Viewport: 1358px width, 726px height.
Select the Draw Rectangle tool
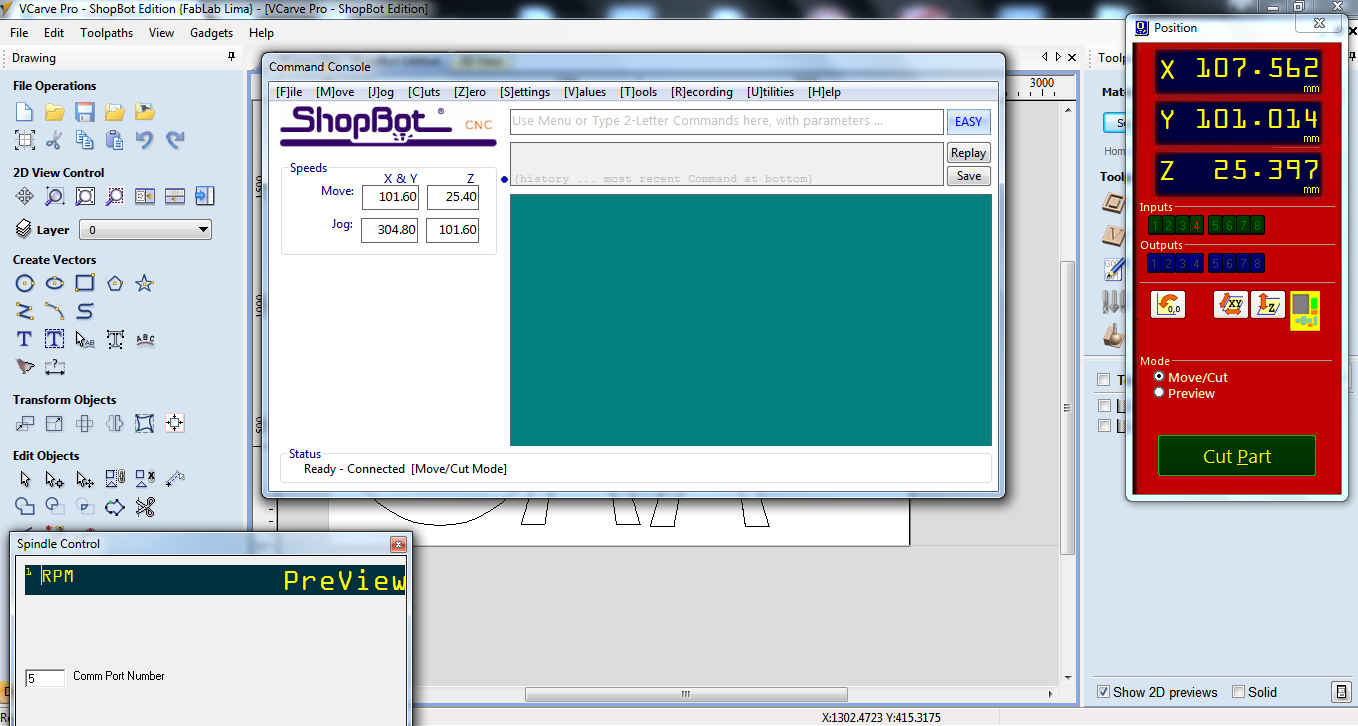click(x=85, y=284)
